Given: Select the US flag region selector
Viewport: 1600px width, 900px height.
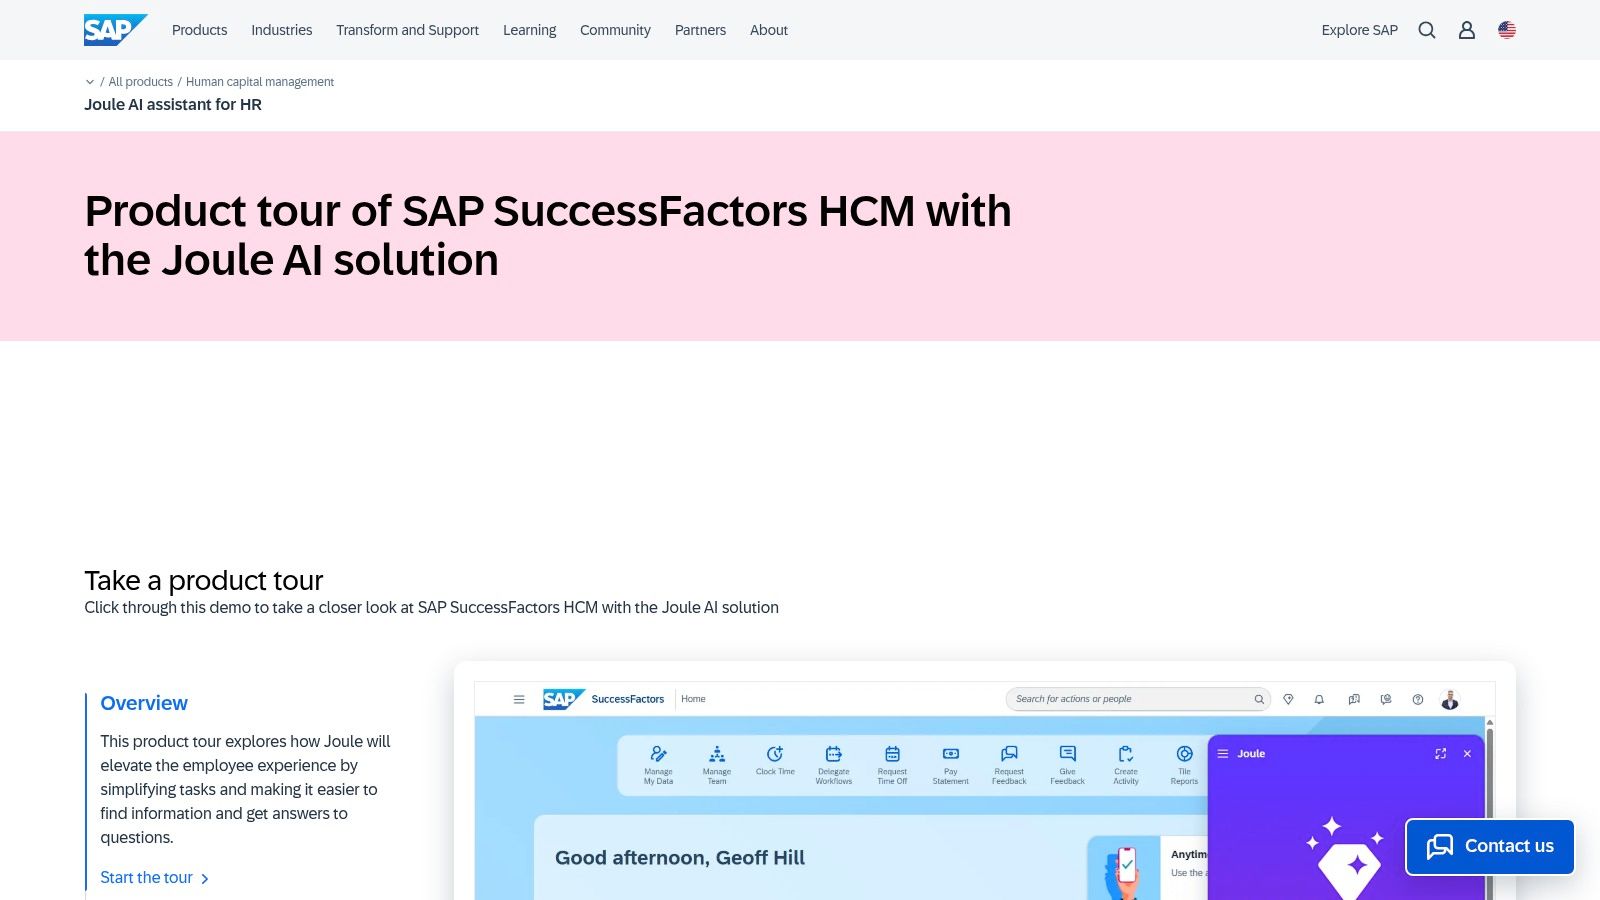Looking at the screenshot, I should click(x=1506, y=30).
